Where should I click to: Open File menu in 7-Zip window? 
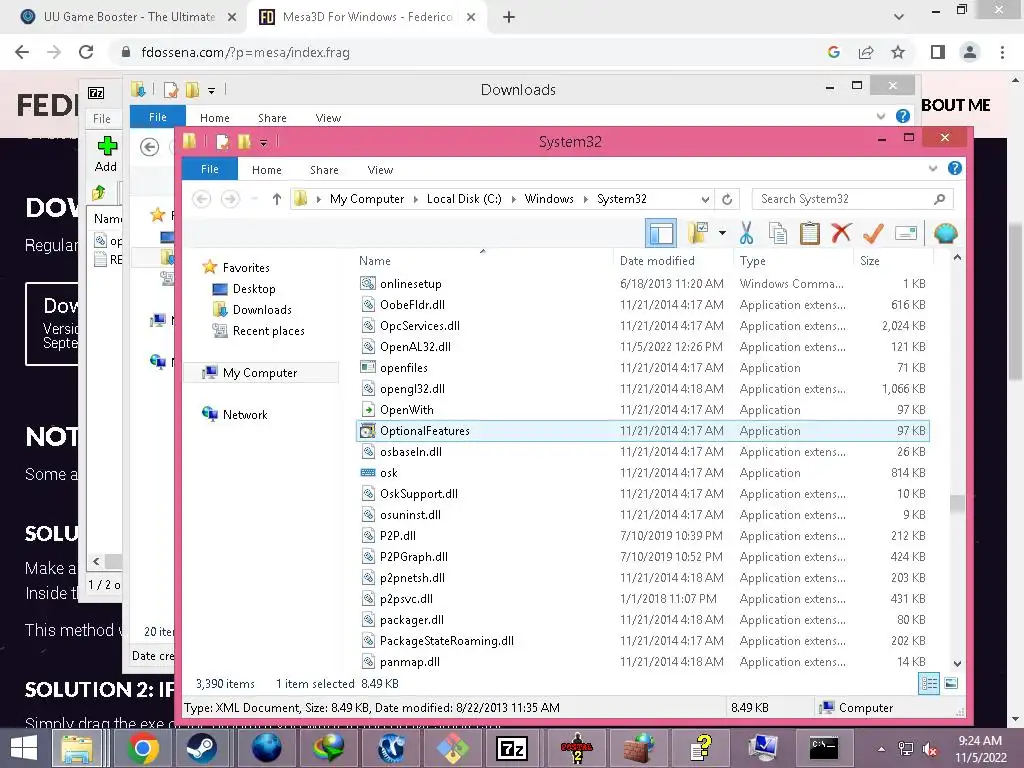[x=101, y=118]
